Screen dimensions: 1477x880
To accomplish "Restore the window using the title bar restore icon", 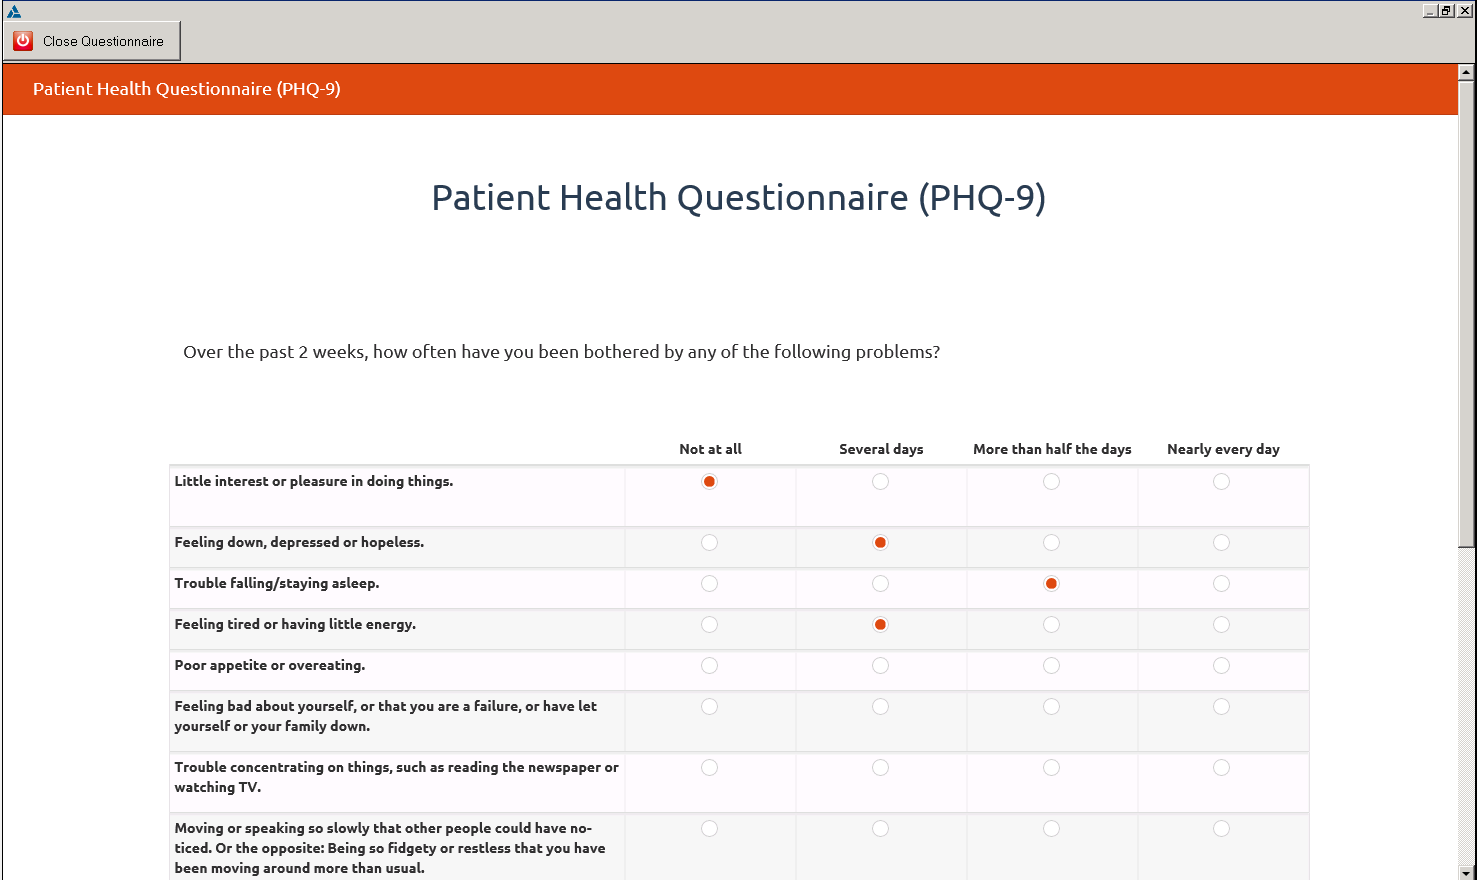I will [x=1447, y=10].
